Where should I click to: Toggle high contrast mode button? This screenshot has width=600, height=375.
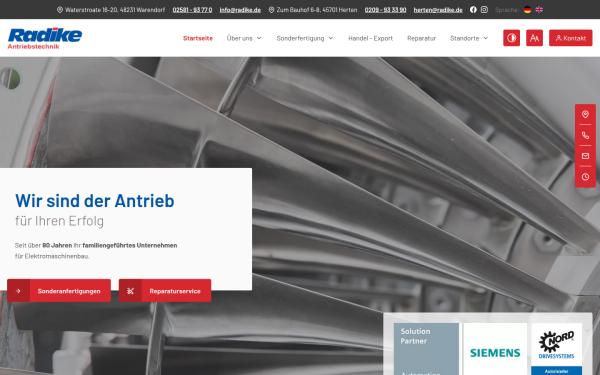tap(511, 38)
